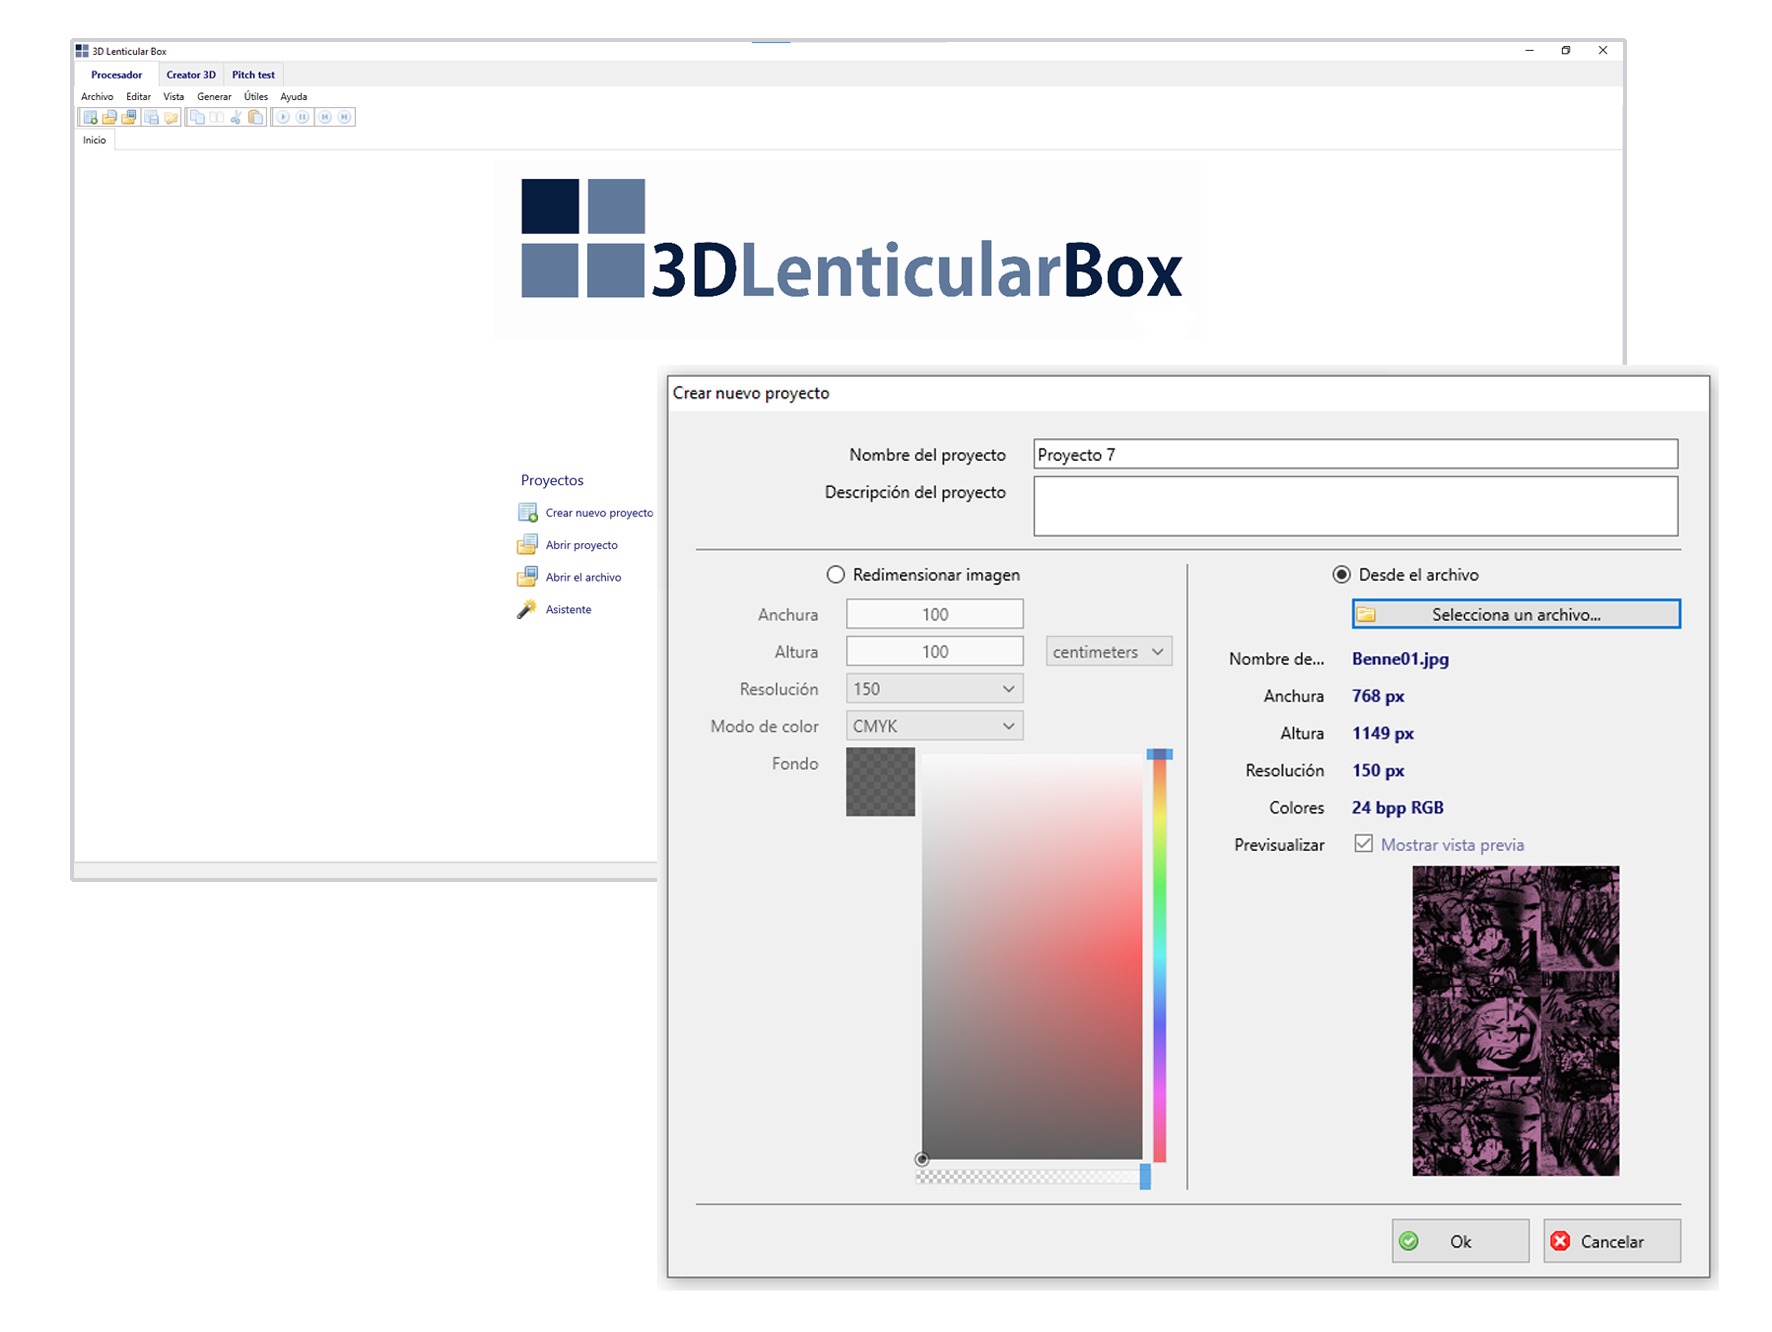Switch to the Creator 3D tab

[191, 74]
